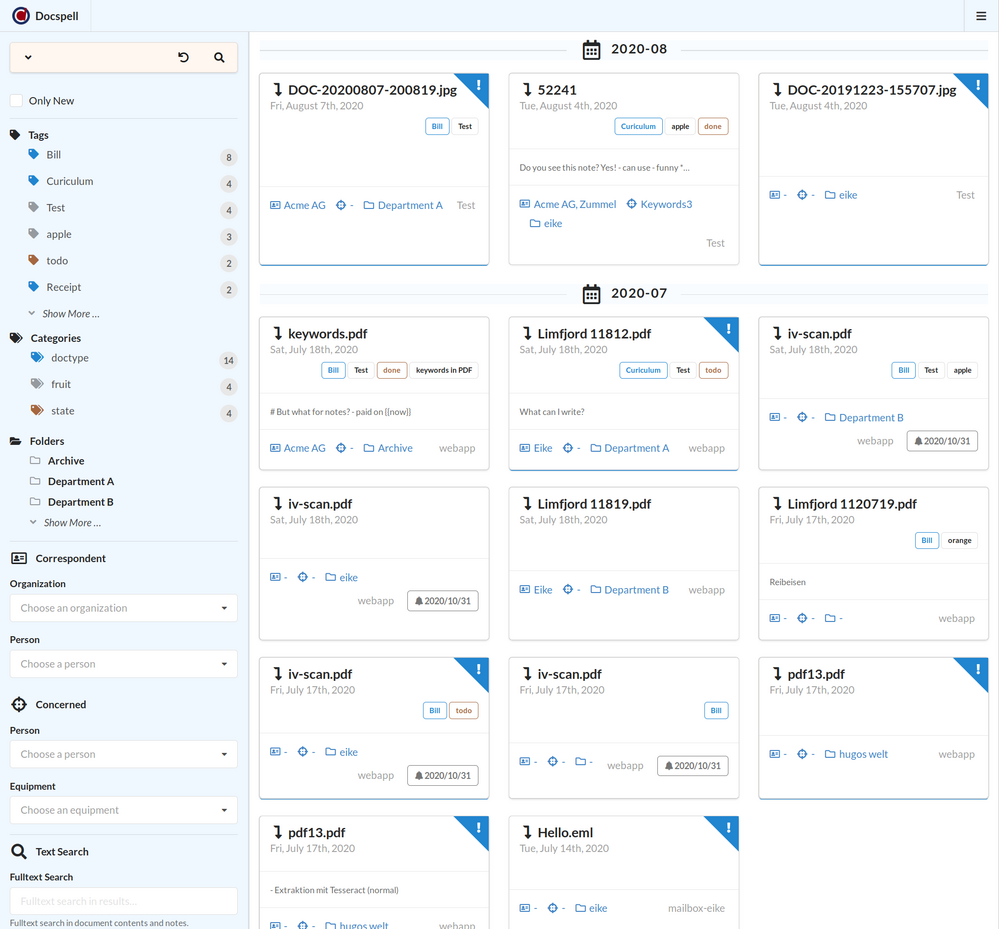
Task: Filter by the Curiculum tag
Action: pos(69,182)
